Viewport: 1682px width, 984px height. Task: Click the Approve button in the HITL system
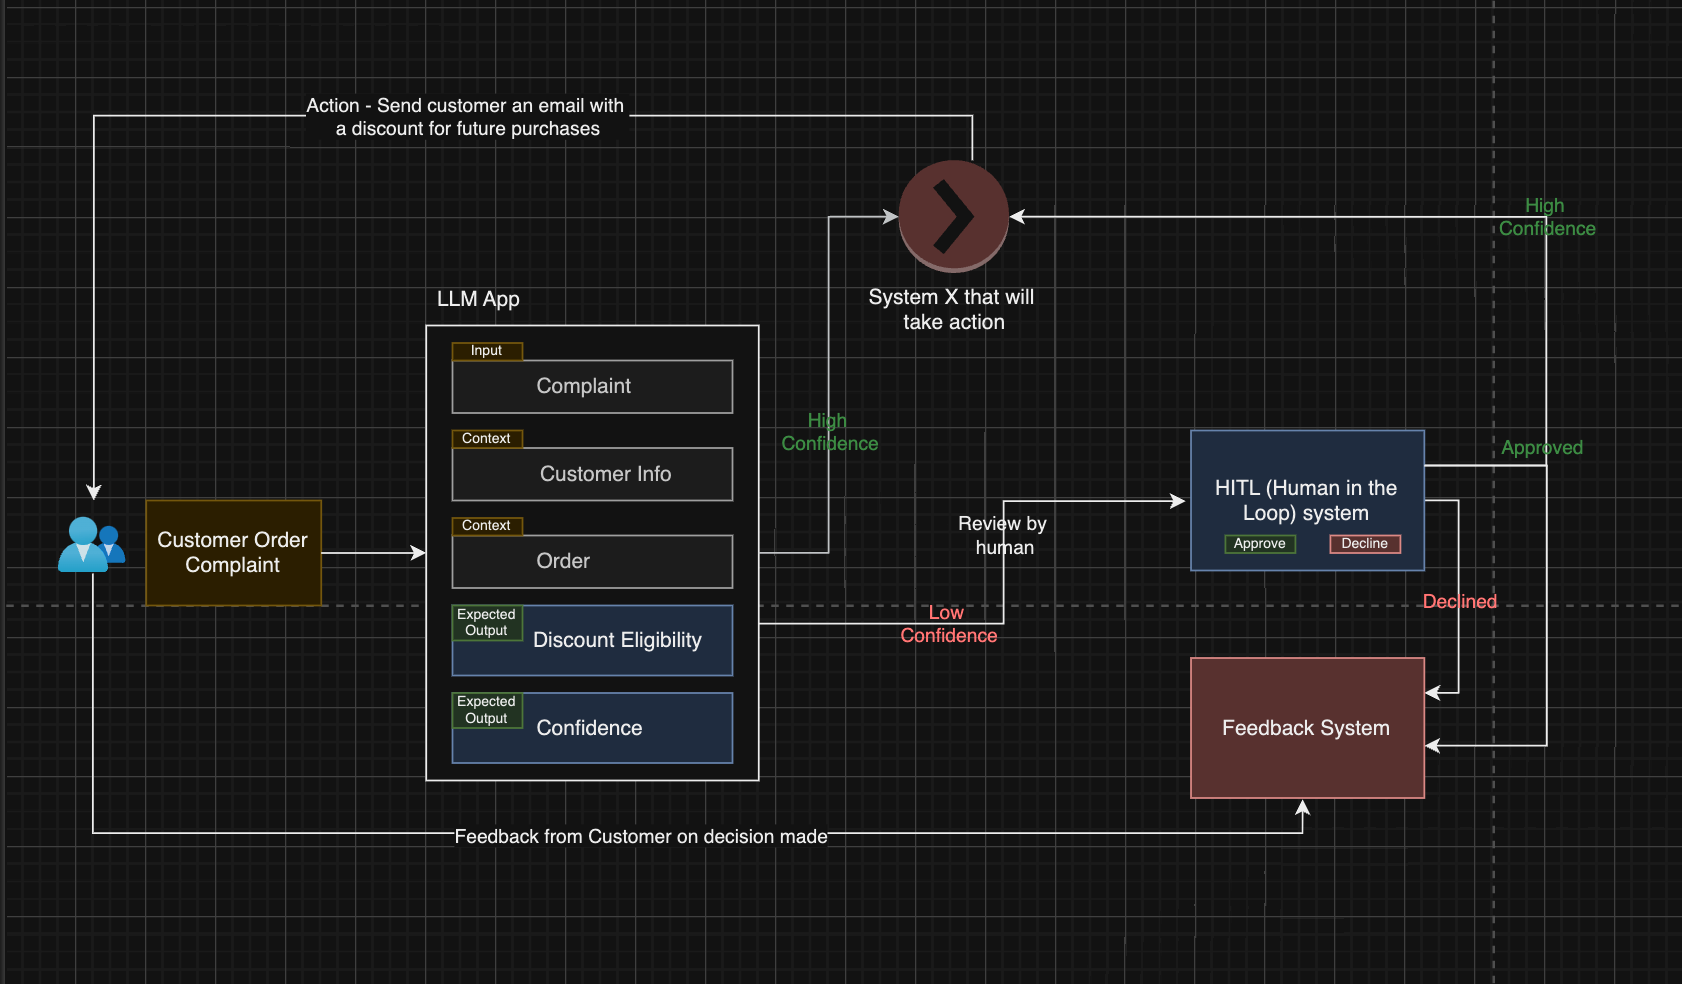coord(1259,543)
